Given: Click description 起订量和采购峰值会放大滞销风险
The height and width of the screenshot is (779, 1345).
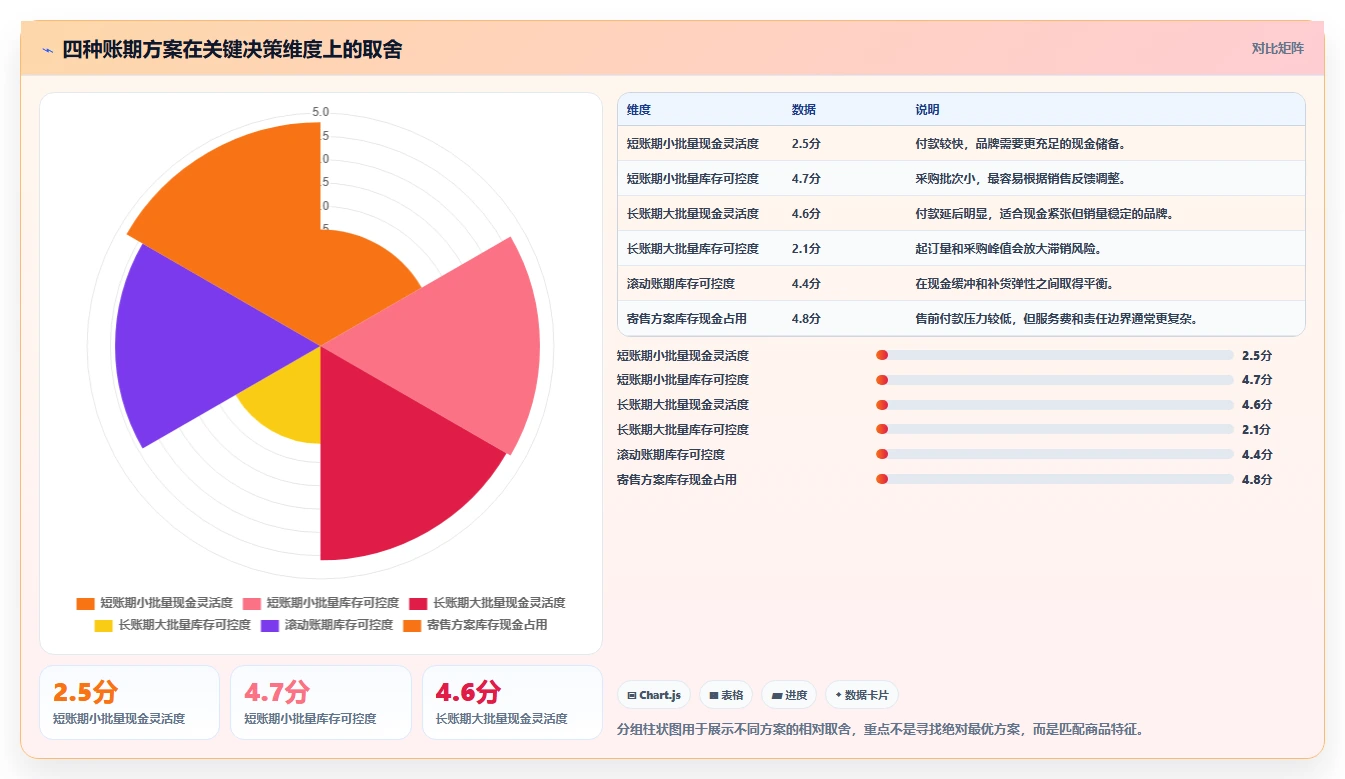Looking at the screenshot, I should click(x=1009, y=249).
